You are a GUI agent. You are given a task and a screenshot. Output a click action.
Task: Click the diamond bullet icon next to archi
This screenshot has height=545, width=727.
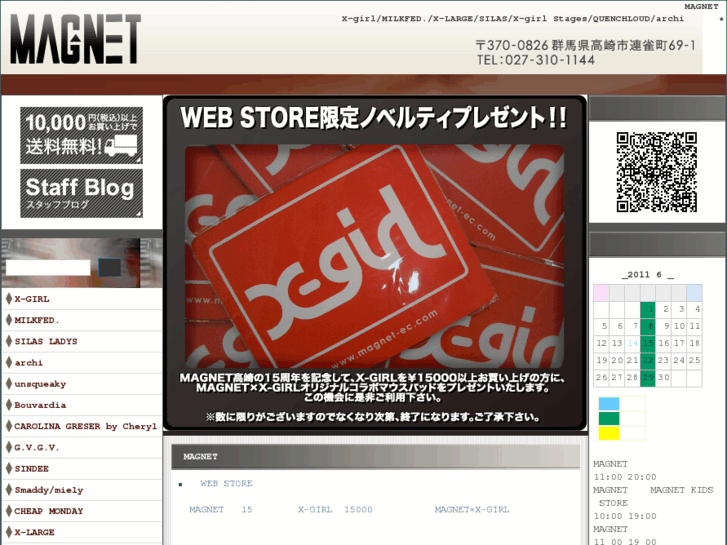pos(8,362)
